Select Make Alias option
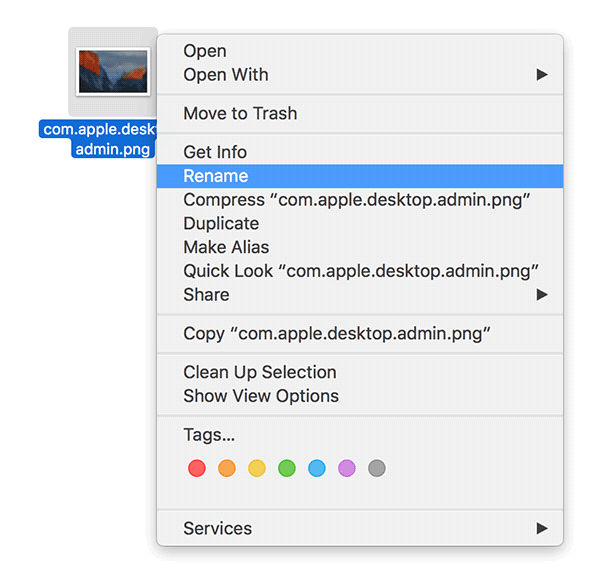Image resolution: width=600 pixels, height=587 pixels. tap(226, 247)
